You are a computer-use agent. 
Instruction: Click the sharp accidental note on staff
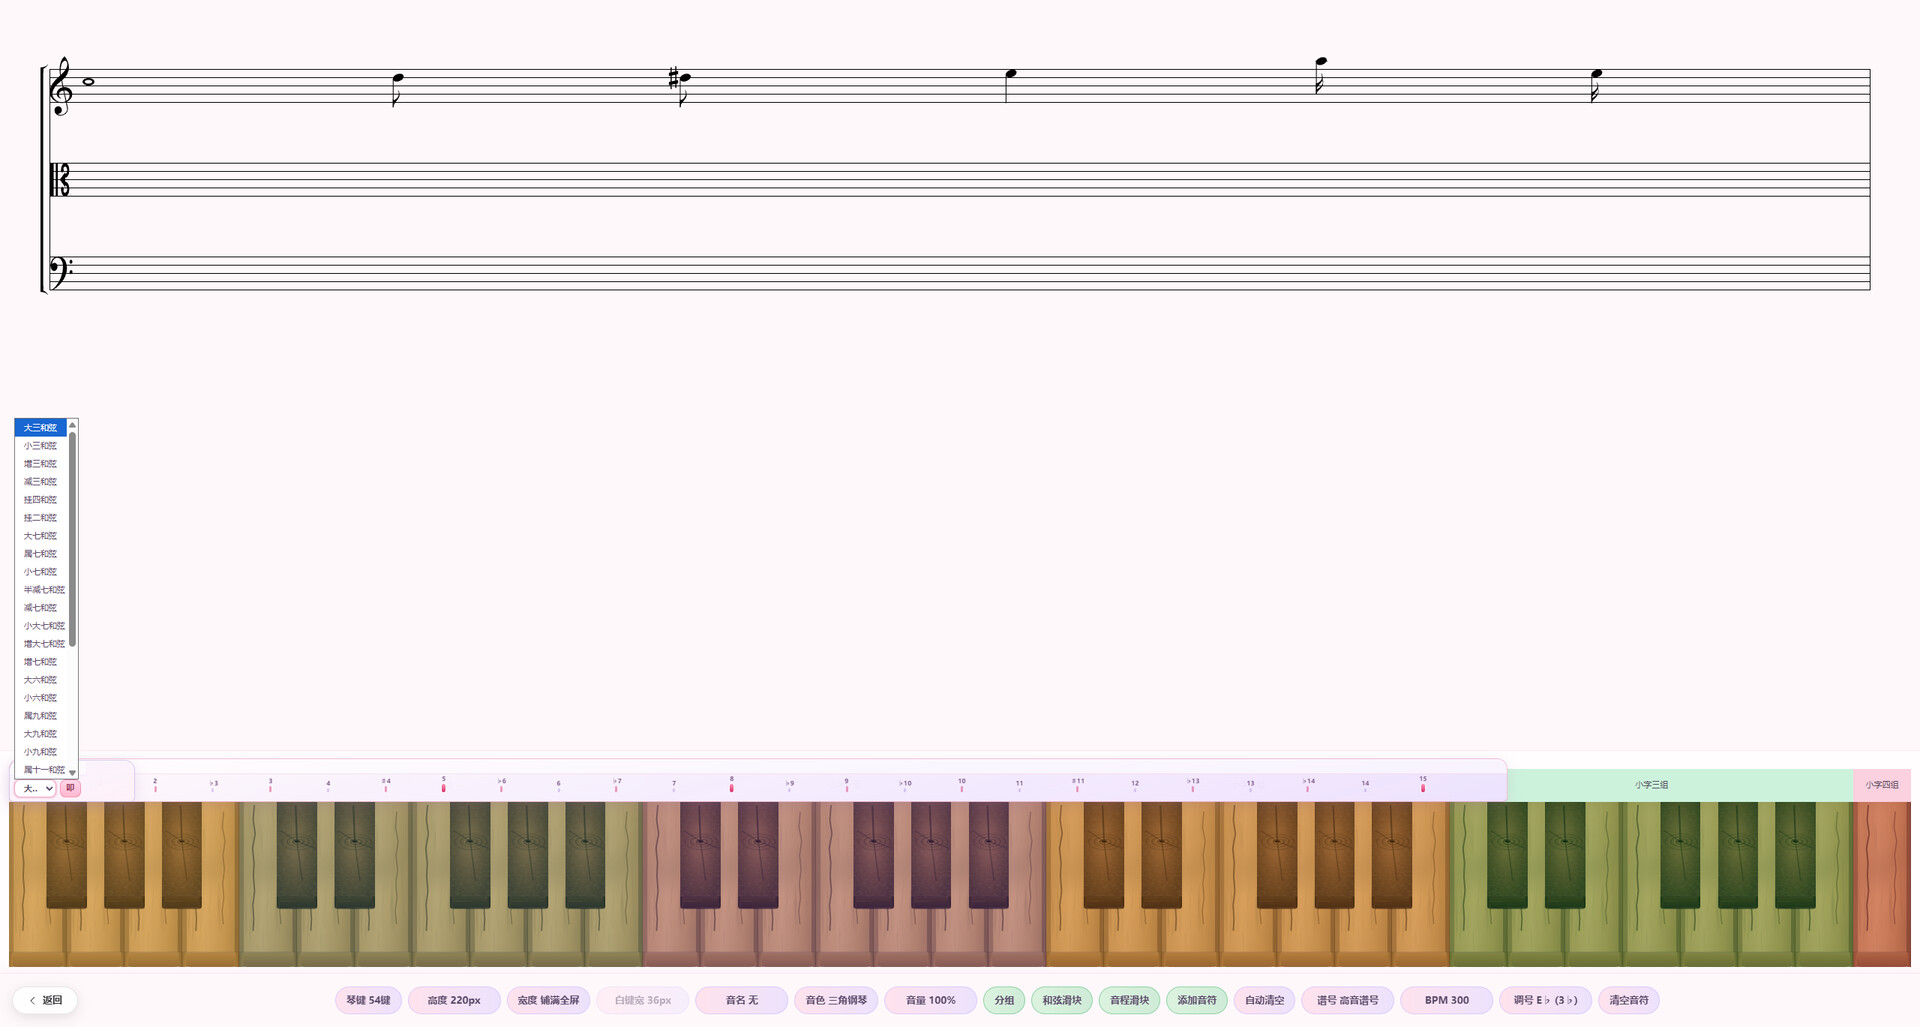pos(680,84)
